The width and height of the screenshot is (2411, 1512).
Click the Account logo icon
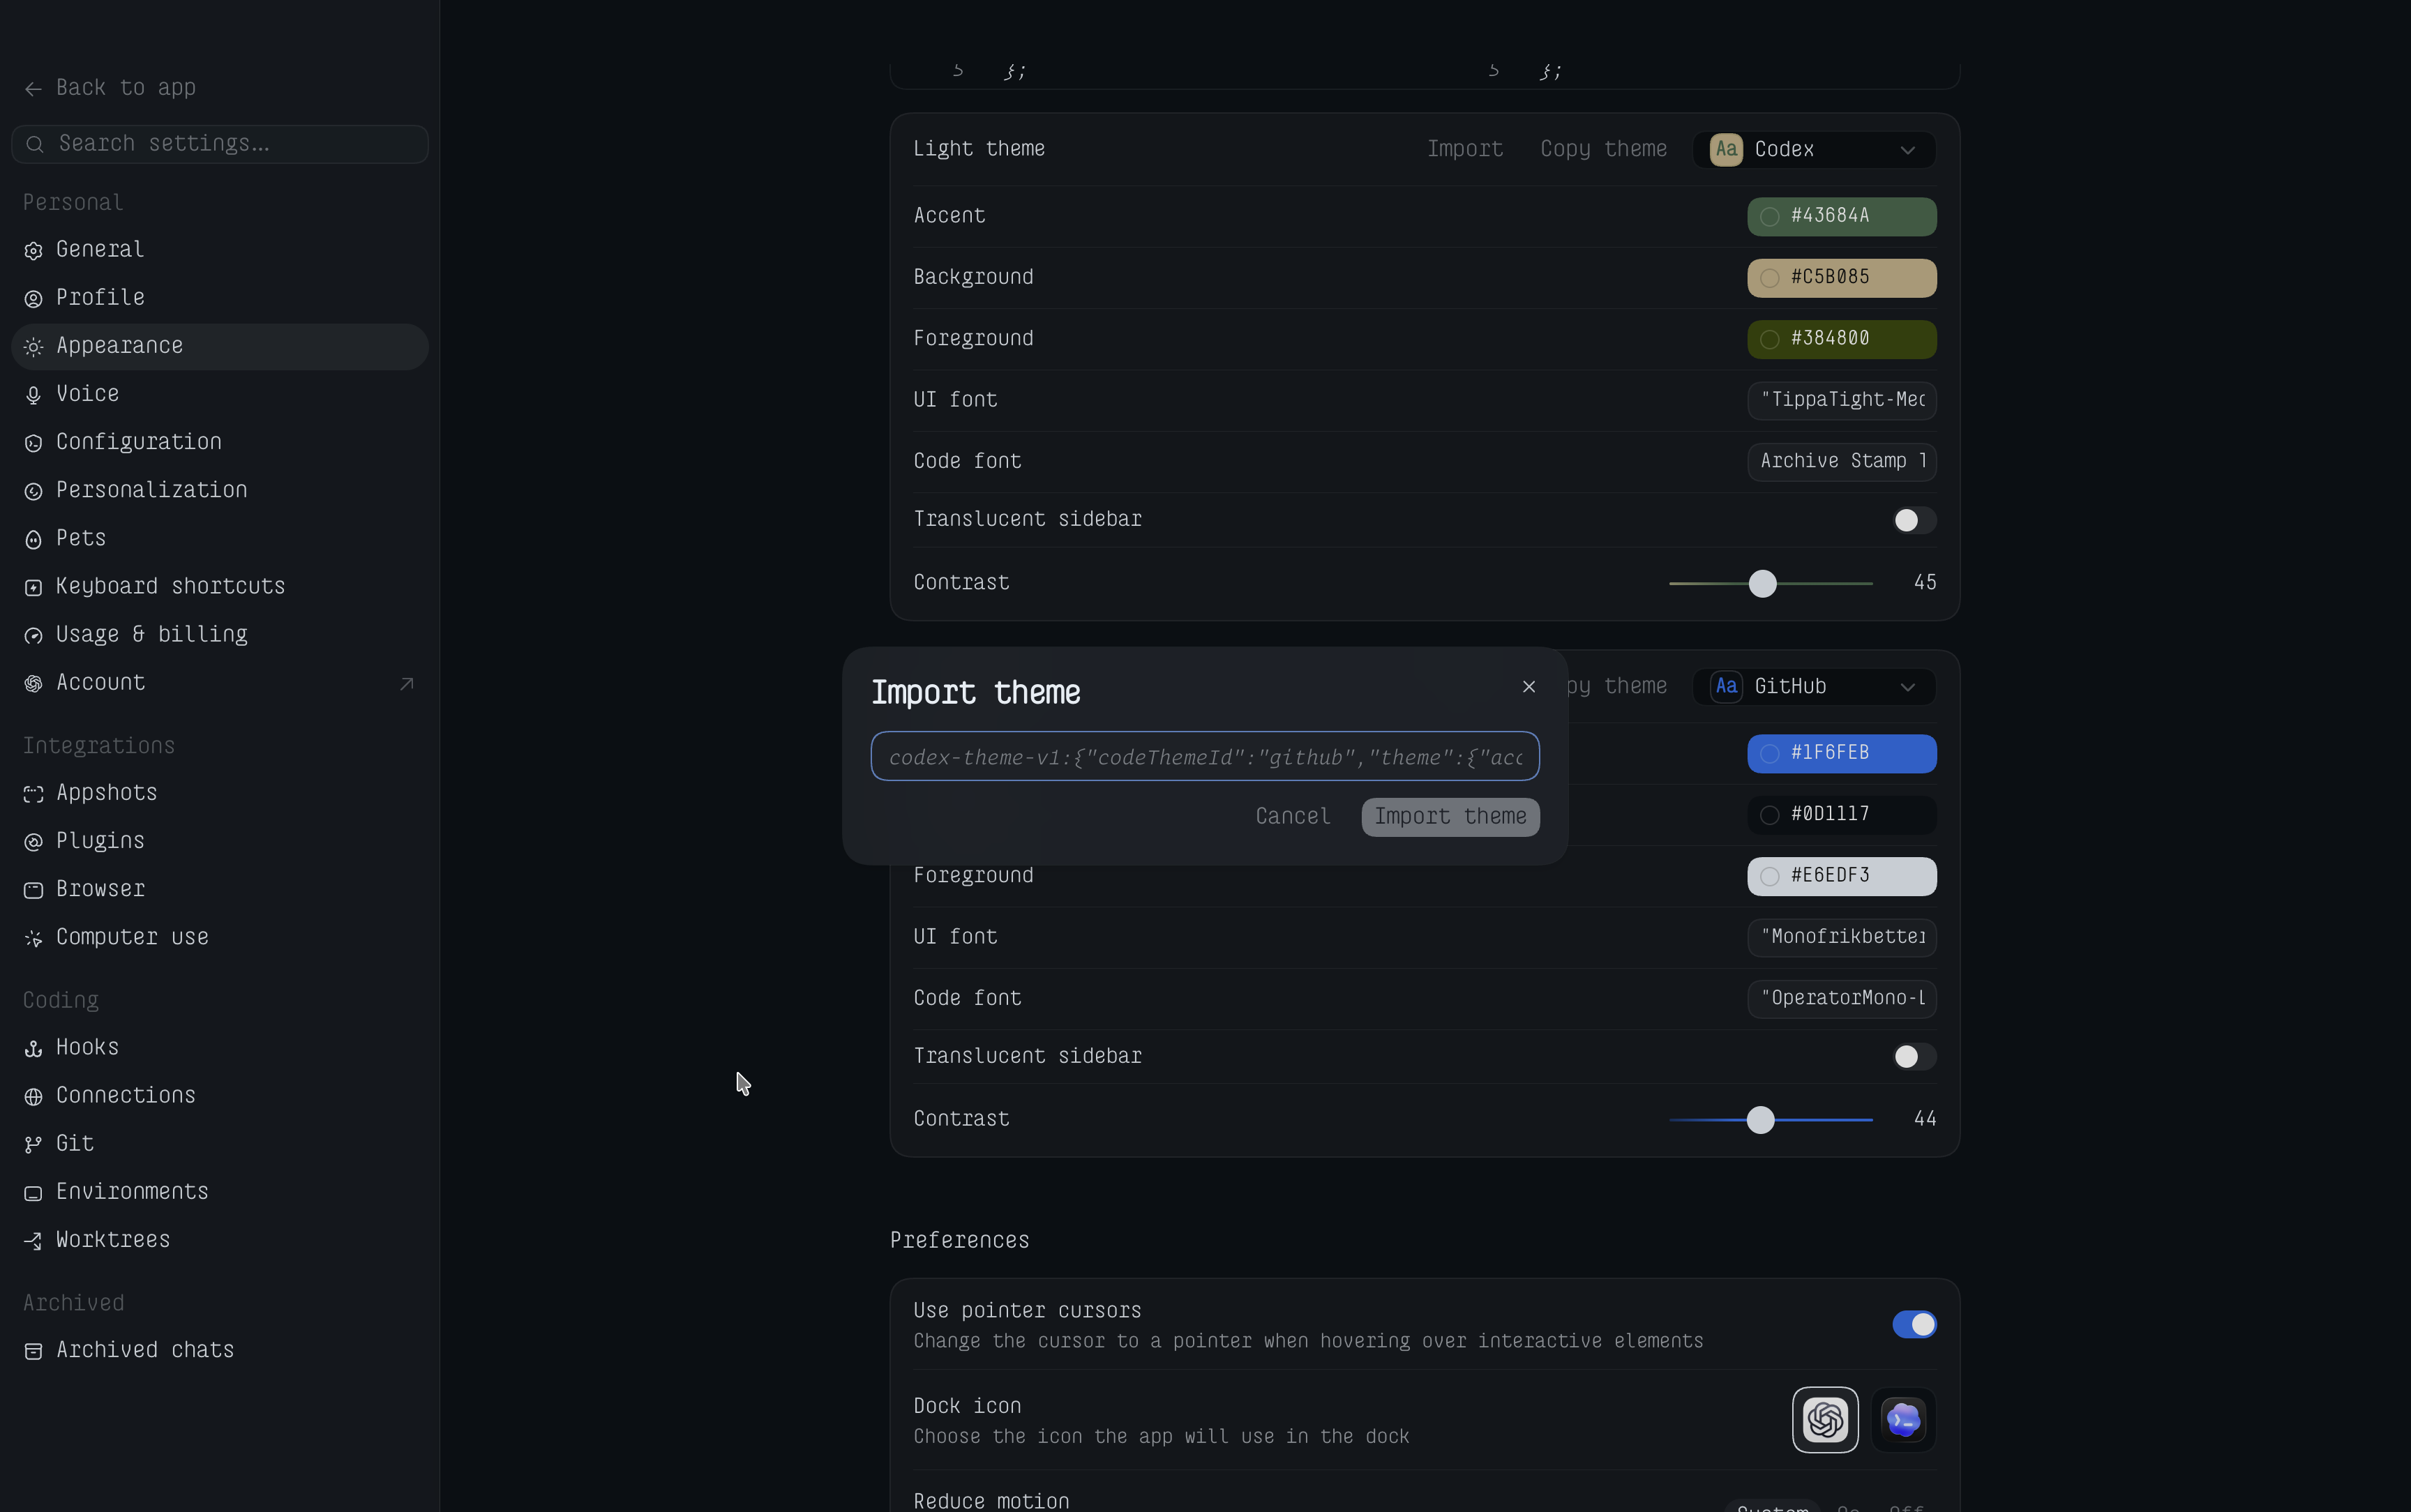(x=33, y=683)
